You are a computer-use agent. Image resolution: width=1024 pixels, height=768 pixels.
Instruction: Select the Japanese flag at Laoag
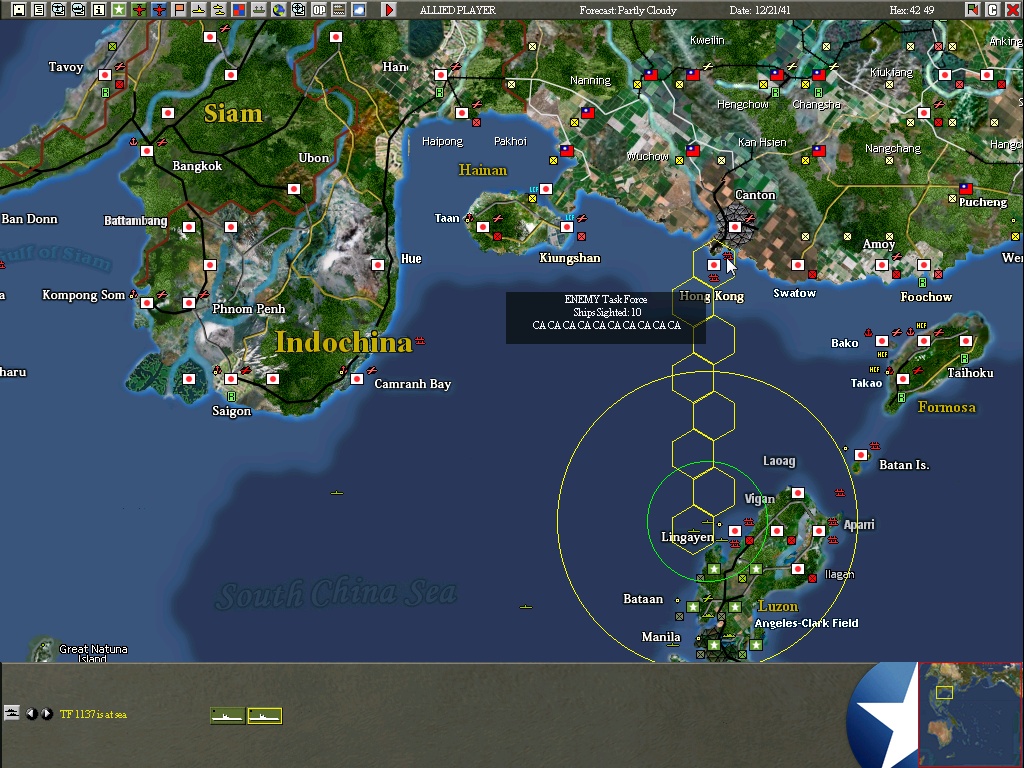click(797, 492)
